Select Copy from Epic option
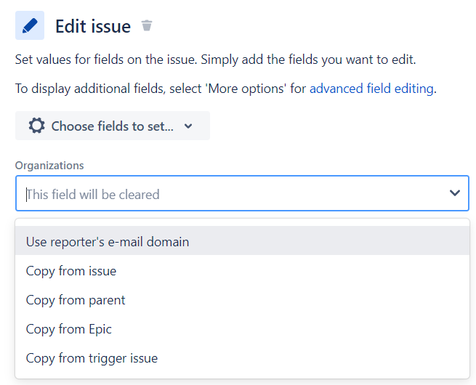 pyautogui.click(x=242, y=329)
